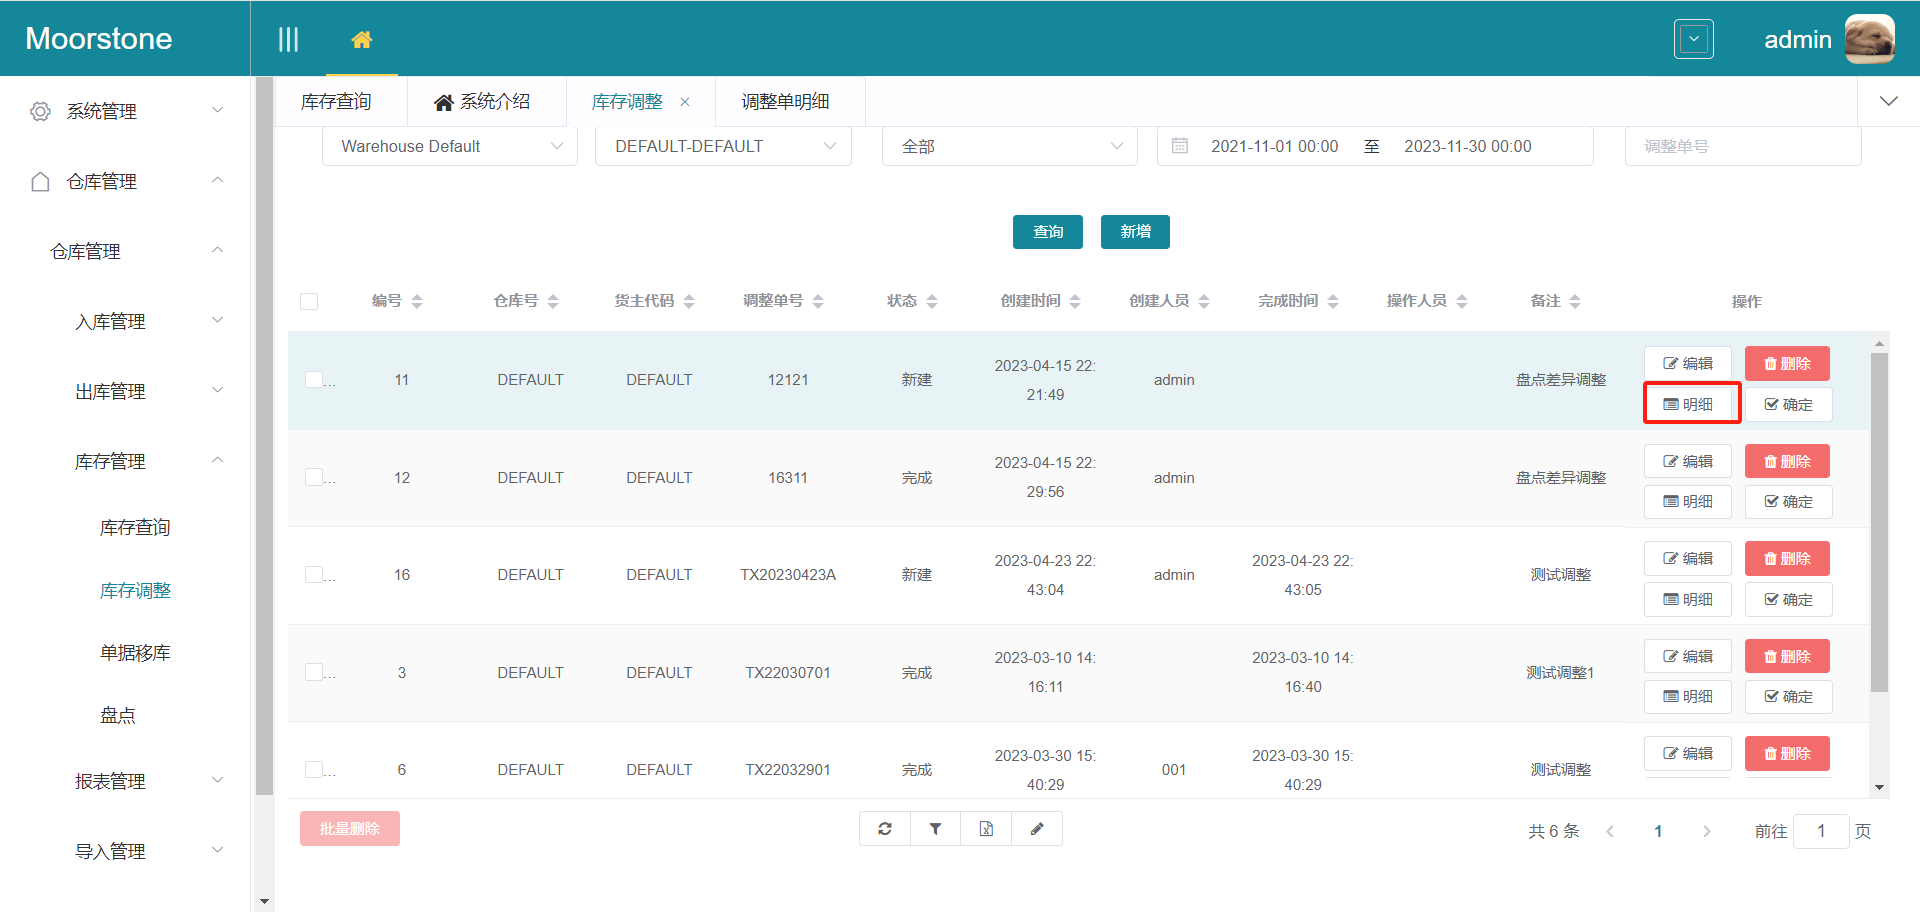Close the 库存调整 tab with X

pos(685,102)
